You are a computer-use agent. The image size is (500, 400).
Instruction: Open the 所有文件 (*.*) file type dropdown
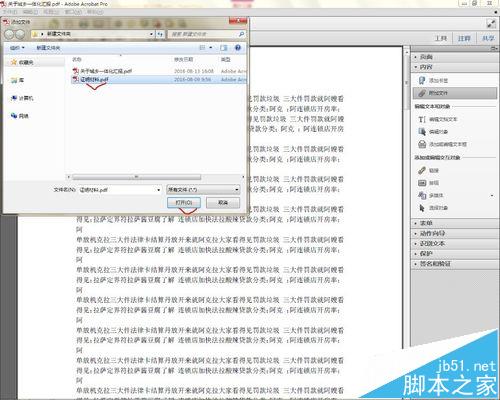coord(203,190)
